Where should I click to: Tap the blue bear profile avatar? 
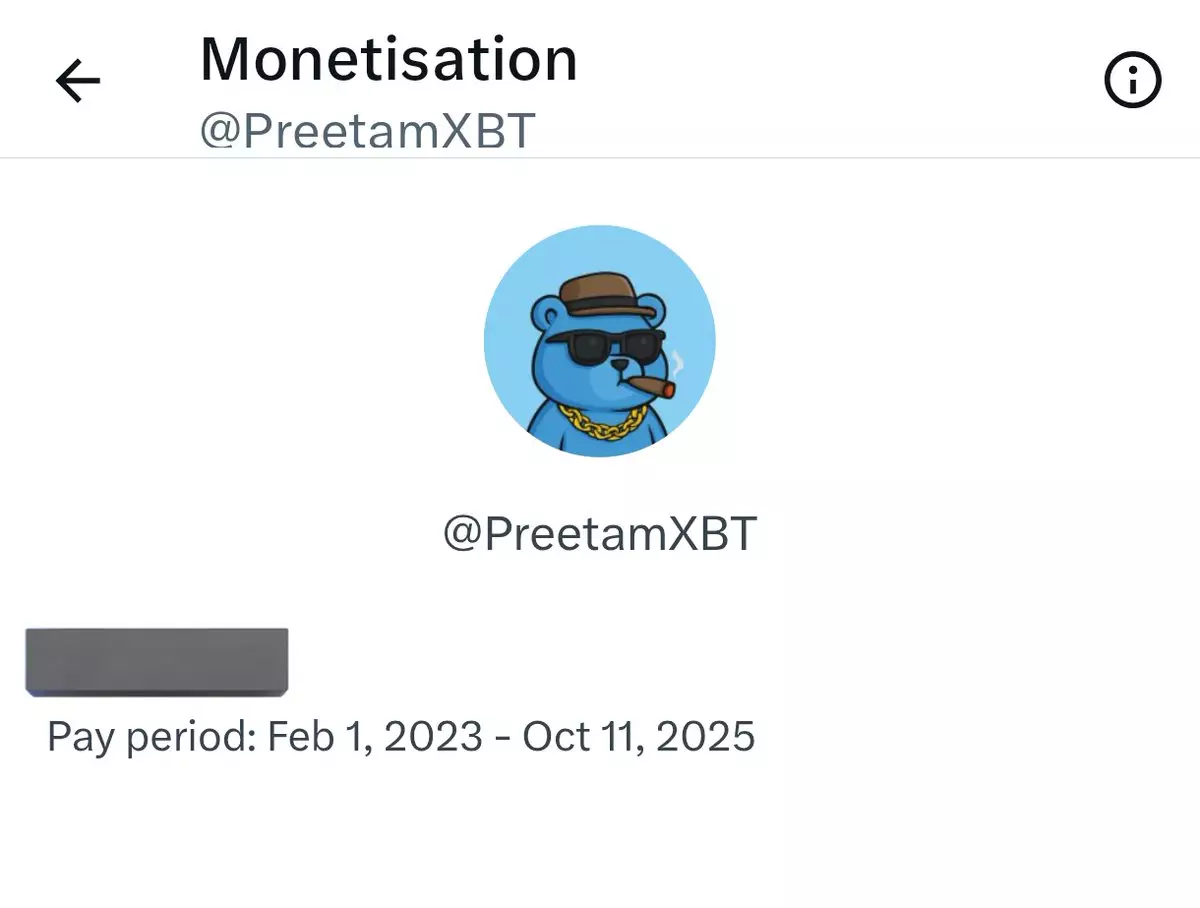(599, 341)
